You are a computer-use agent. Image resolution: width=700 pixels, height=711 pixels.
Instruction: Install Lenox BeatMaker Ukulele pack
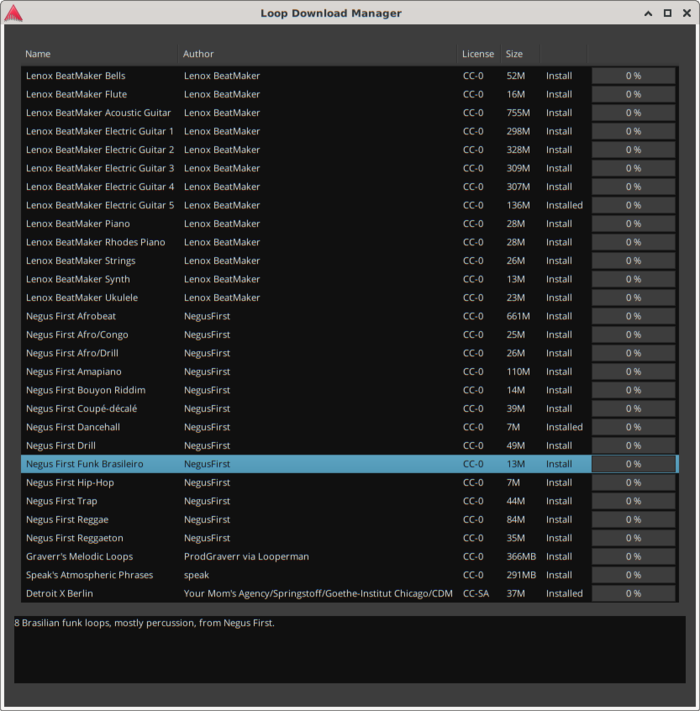tap(559, 298)
